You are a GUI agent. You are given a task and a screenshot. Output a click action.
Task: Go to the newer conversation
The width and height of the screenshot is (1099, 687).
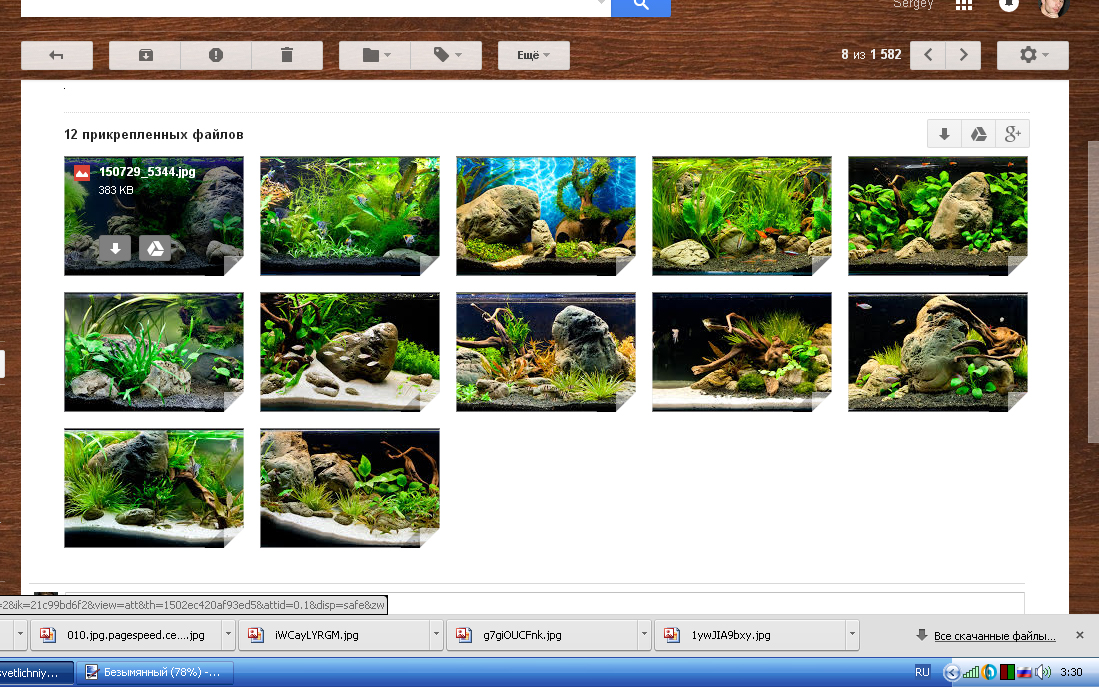click(928, 55)
